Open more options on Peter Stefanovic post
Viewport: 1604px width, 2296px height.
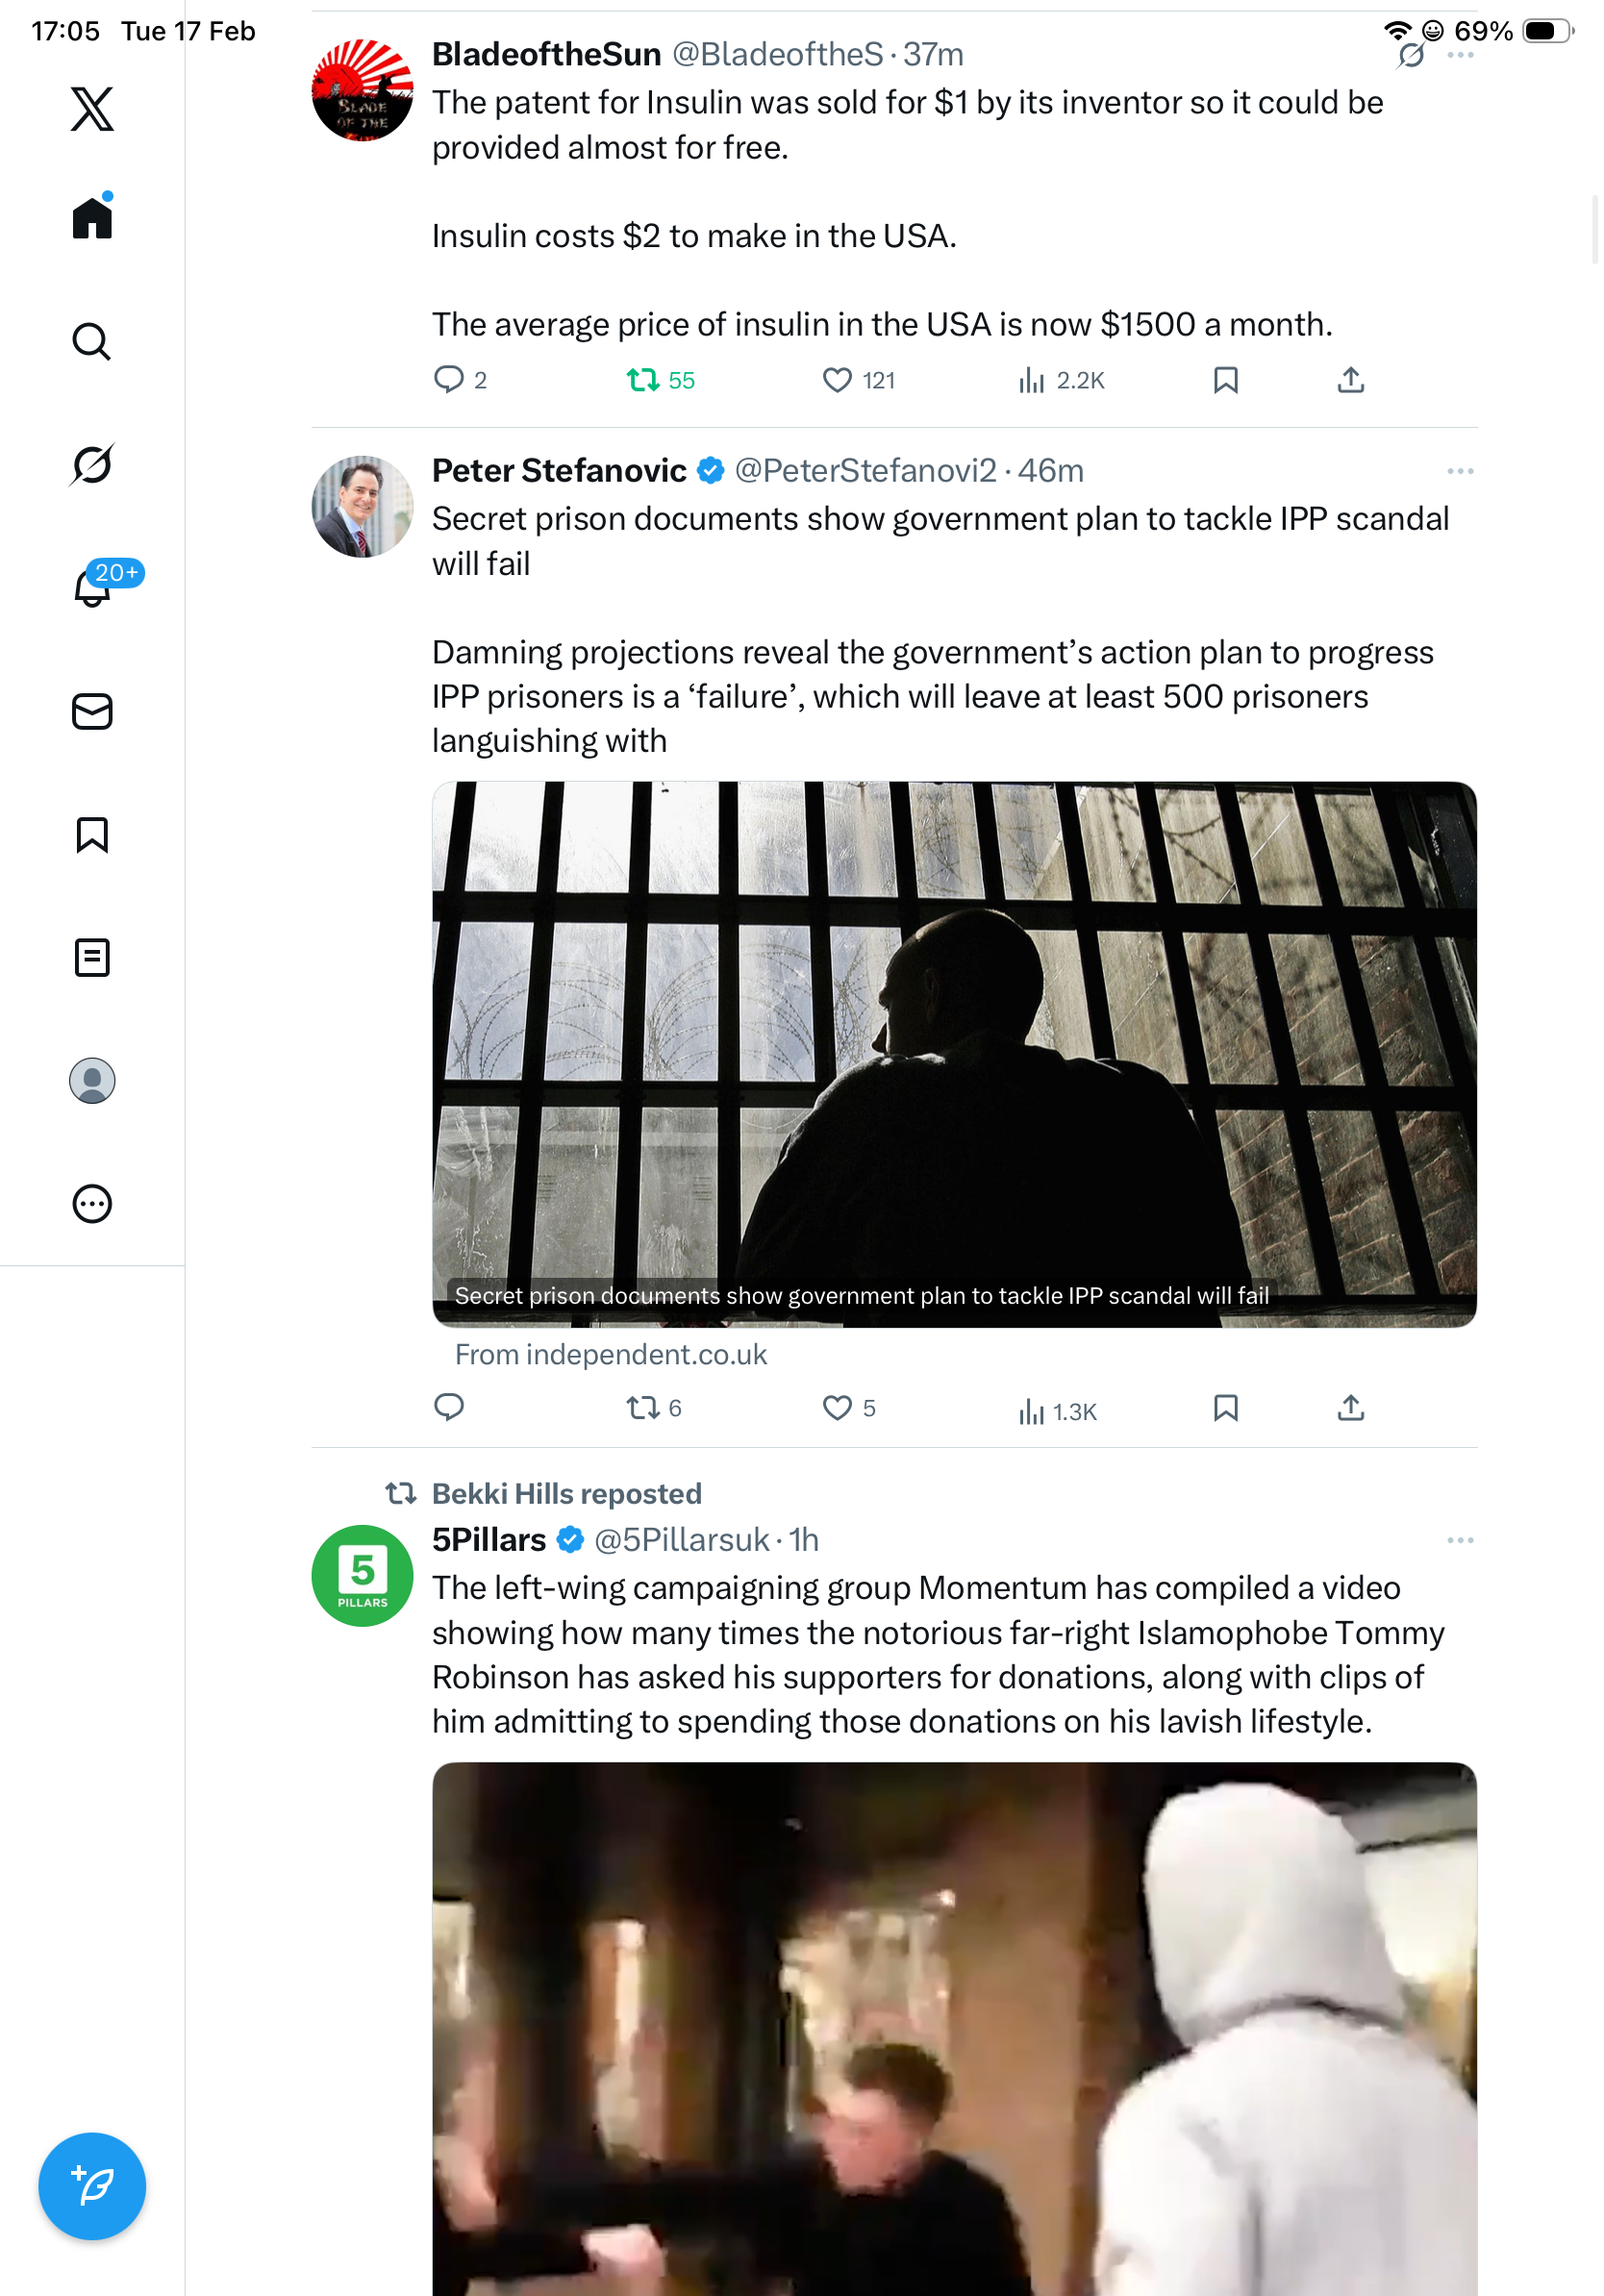coord(1459,471)
